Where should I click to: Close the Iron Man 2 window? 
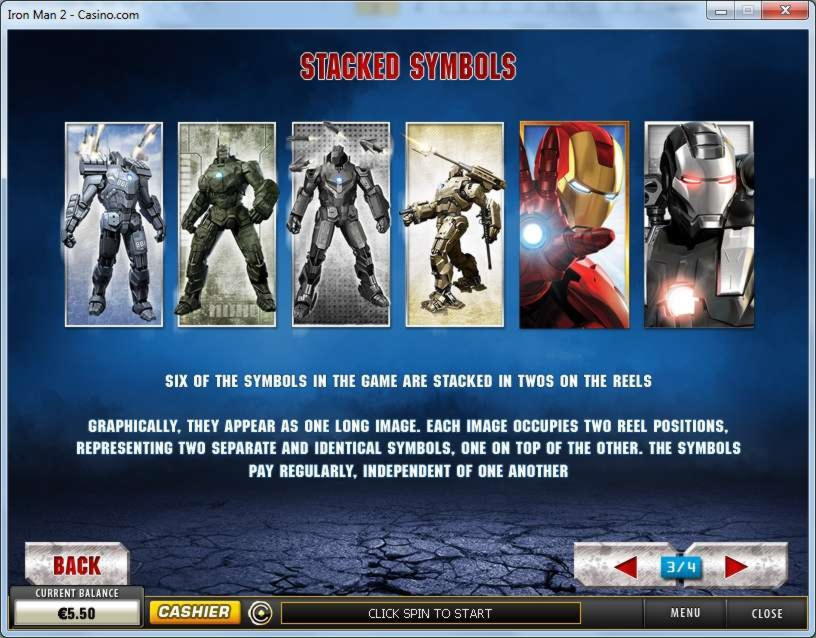[785, 11]
